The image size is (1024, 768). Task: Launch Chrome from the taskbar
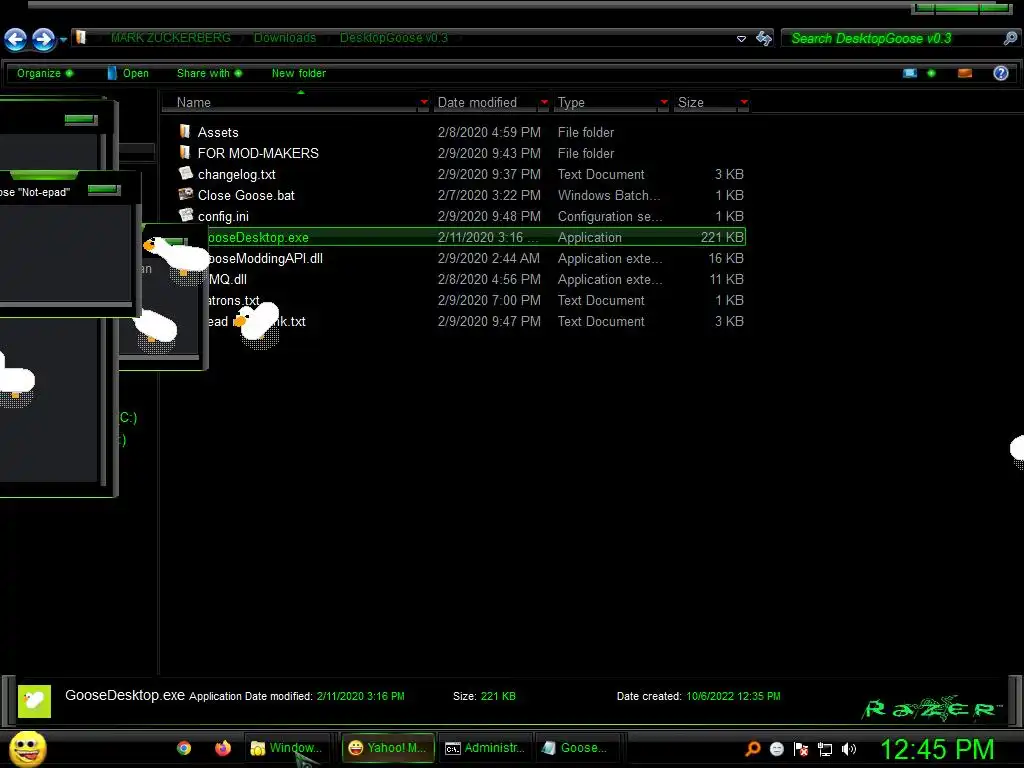click(x=184, y=748)
